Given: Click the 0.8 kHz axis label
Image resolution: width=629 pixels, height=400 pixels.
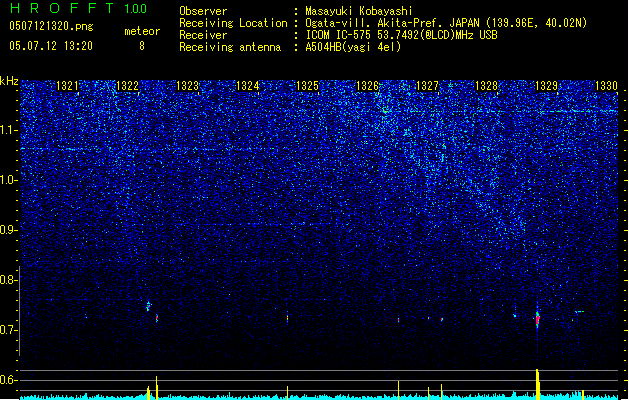Looking at the screenshot, I should click(x=9, y=280).
